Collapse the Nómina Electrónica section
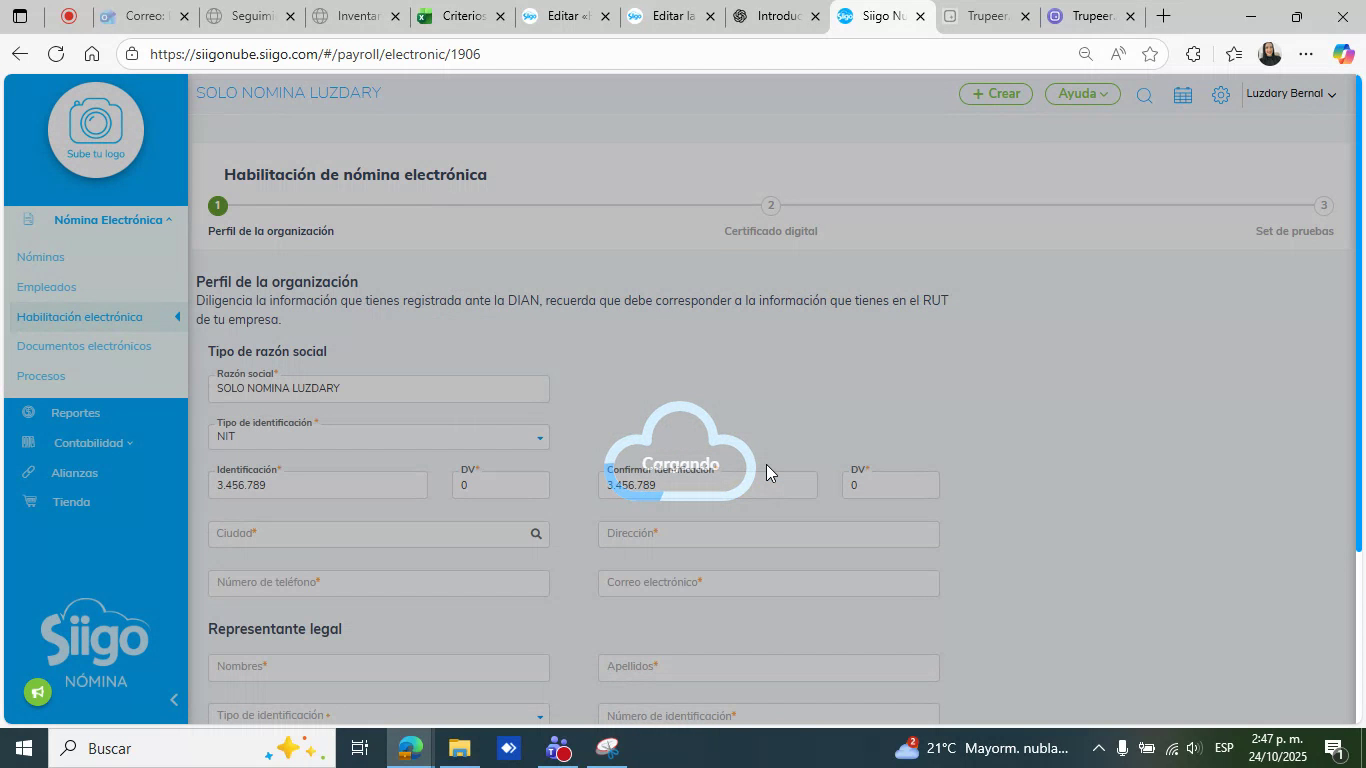Viewport: 1366px width, 768px height. (x=113, y=220)
